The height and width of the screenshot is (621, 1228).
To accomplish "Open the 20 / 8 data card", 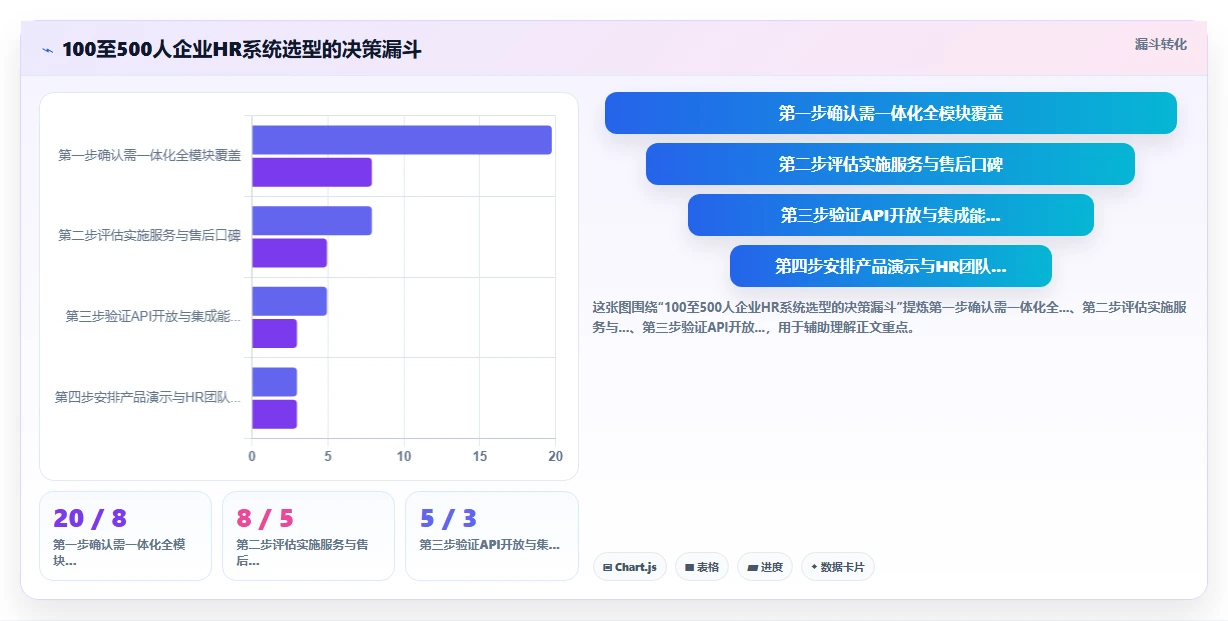I will [x=125, y=536].
